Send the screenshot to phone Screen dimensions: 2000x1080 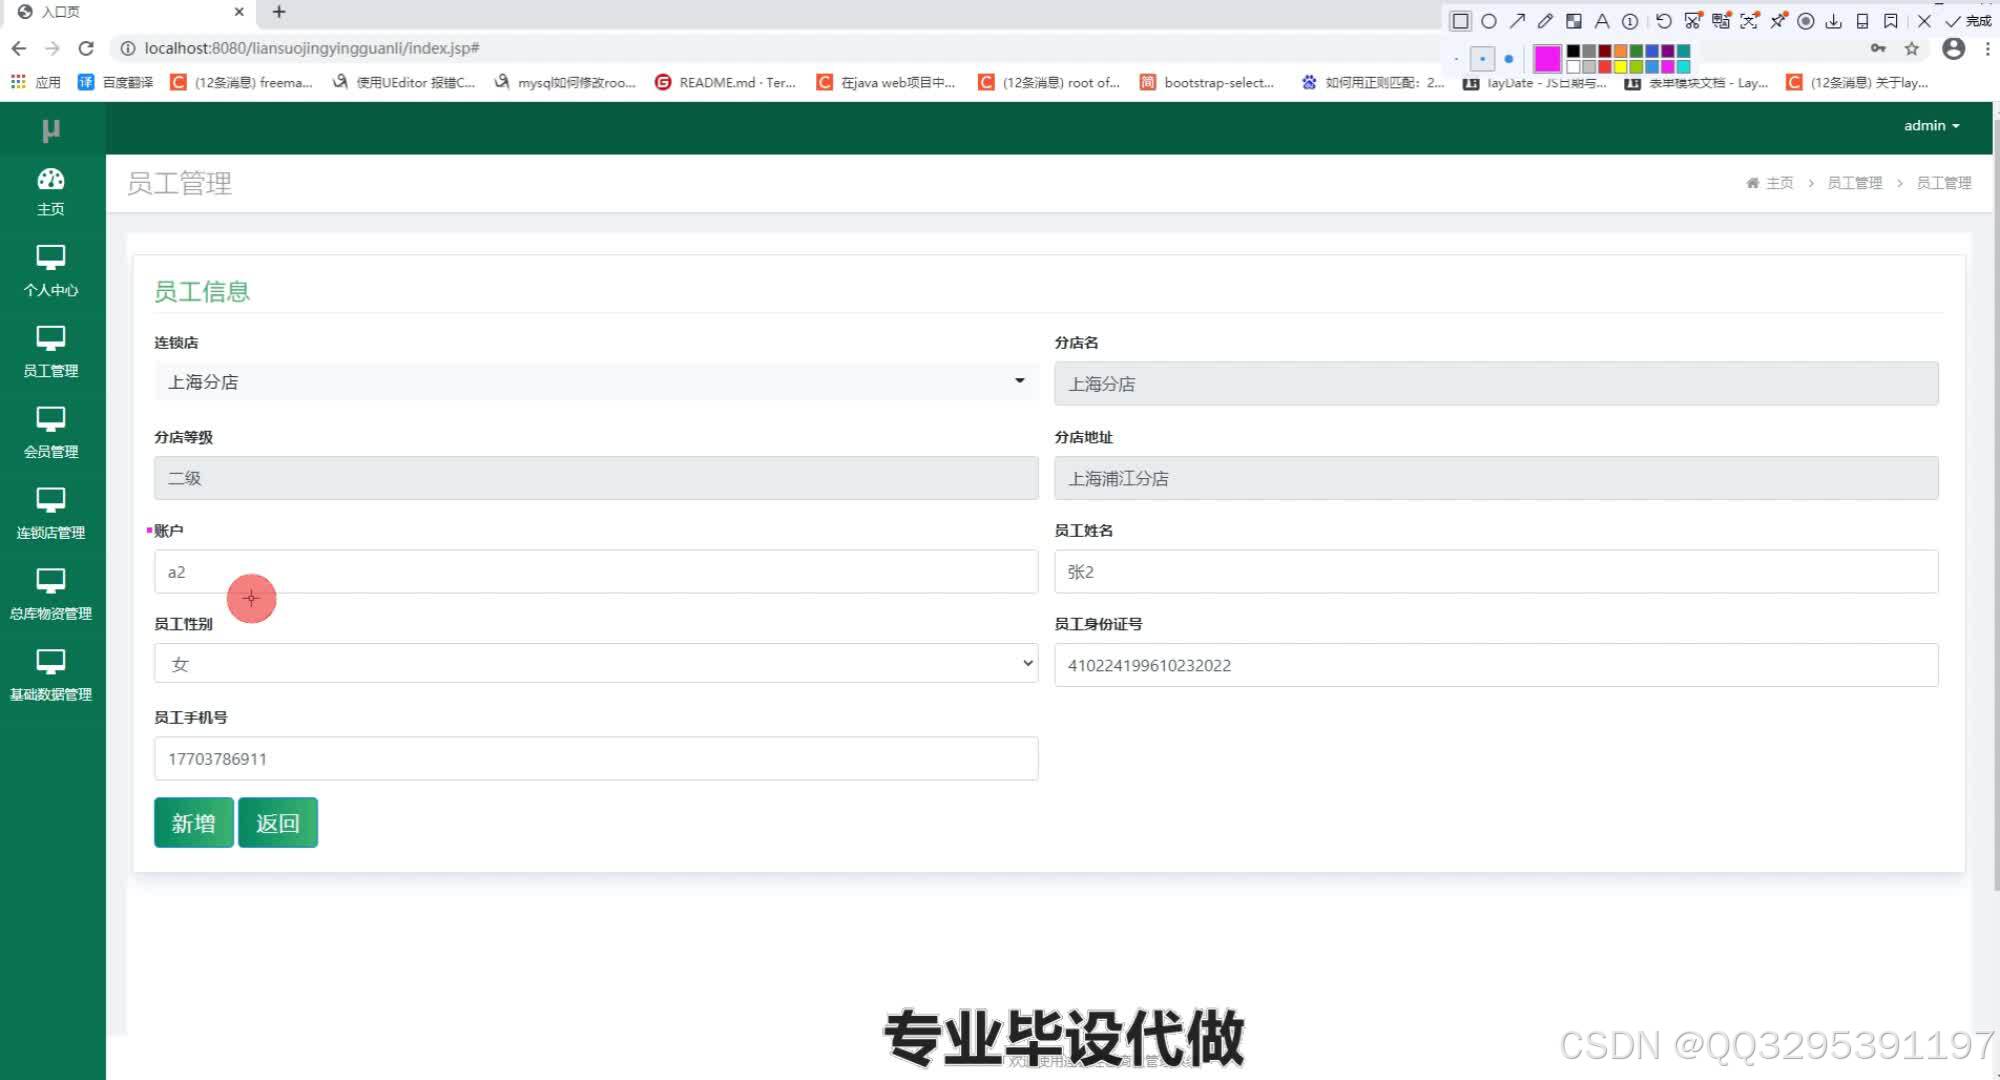1862,21
